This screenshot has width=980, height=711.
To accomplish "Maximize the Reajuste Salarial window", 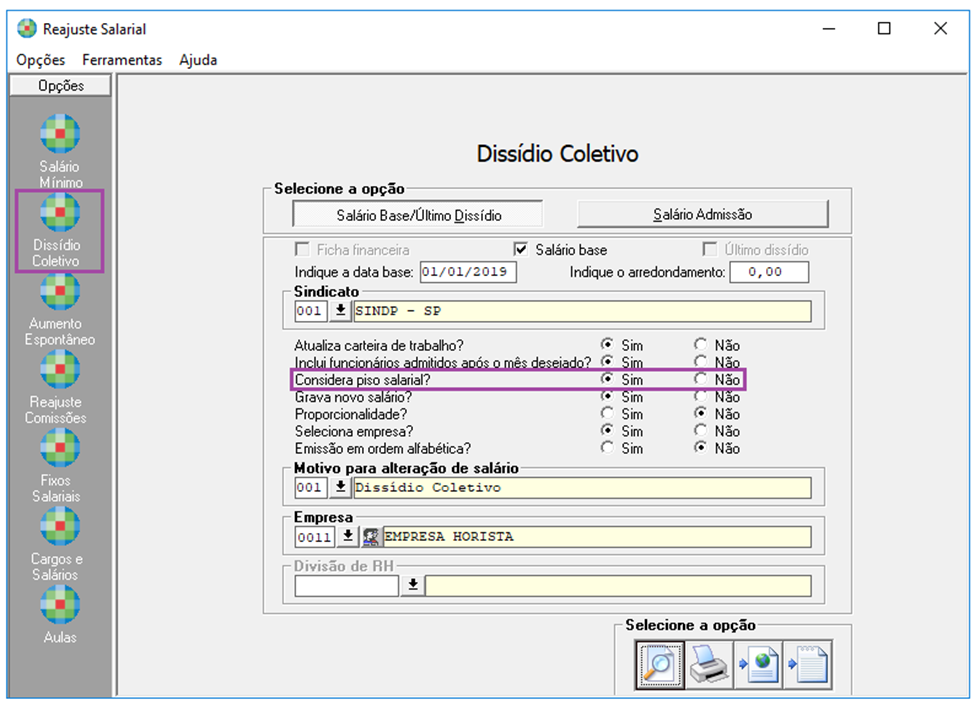I will [x=884, y=29].
